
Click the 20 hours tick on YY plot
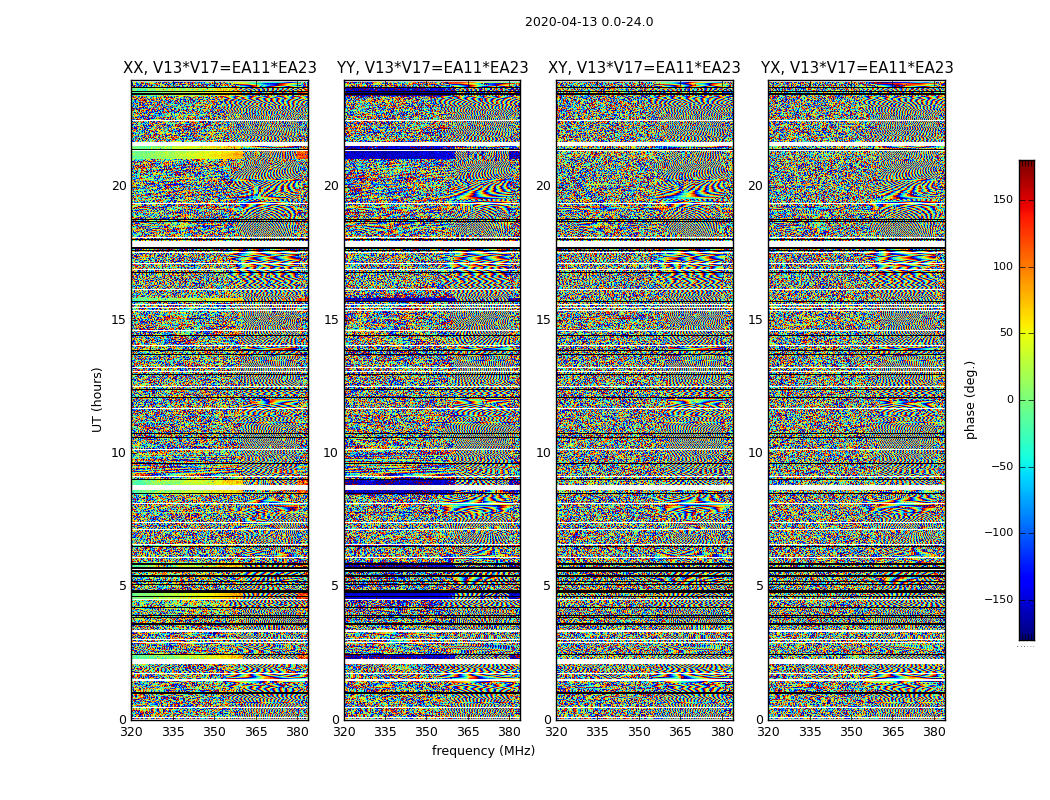click(x=331, y=186)
